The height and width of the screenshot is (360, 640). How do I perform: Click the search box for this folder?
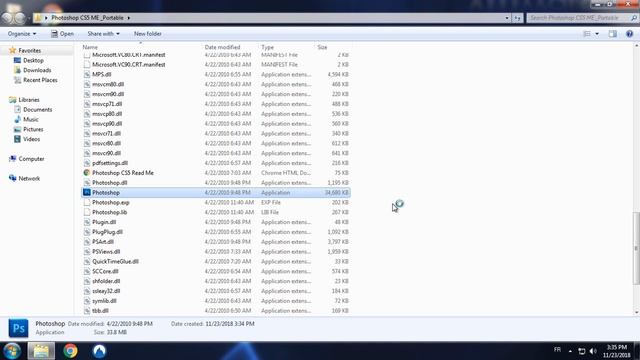click(x=582, y=18)
